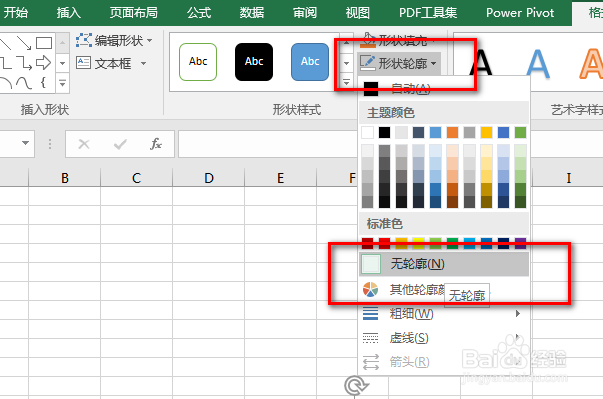
Task: Choose the 自动(A) automatic color option
Action: pyautogui.click(x=444, y=89)
